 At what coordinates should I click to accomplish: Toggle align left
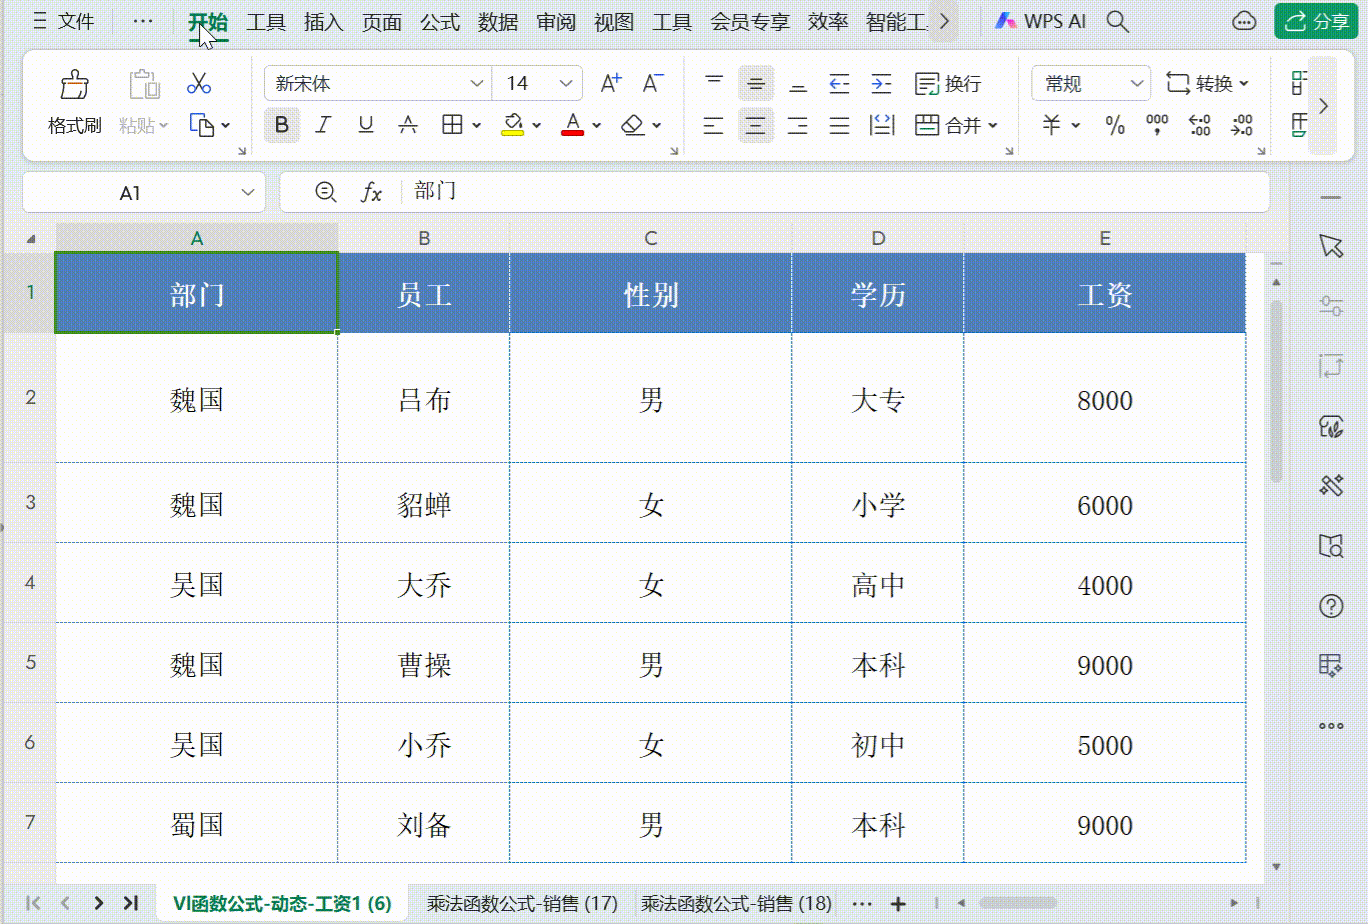point(714,125)
